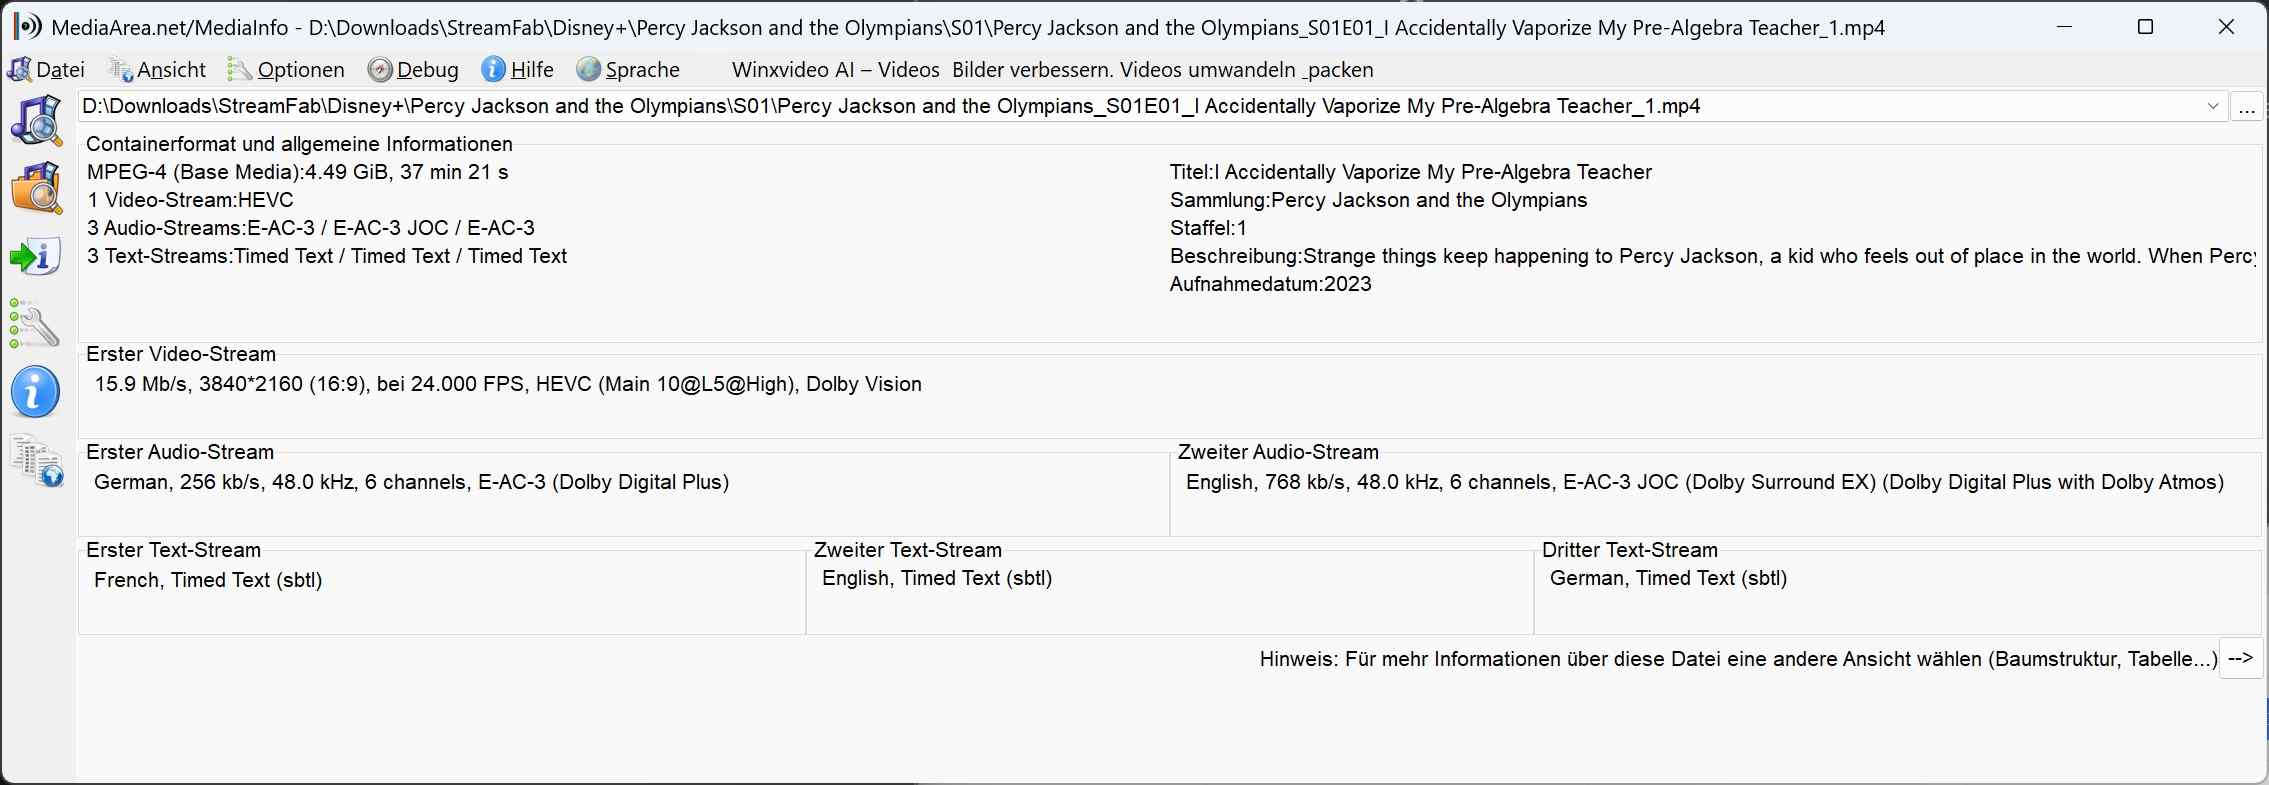The height and width of the screenshot is (785, 2269).
Task: Open the Ansicht menu
Action: (x=158, y=70)
